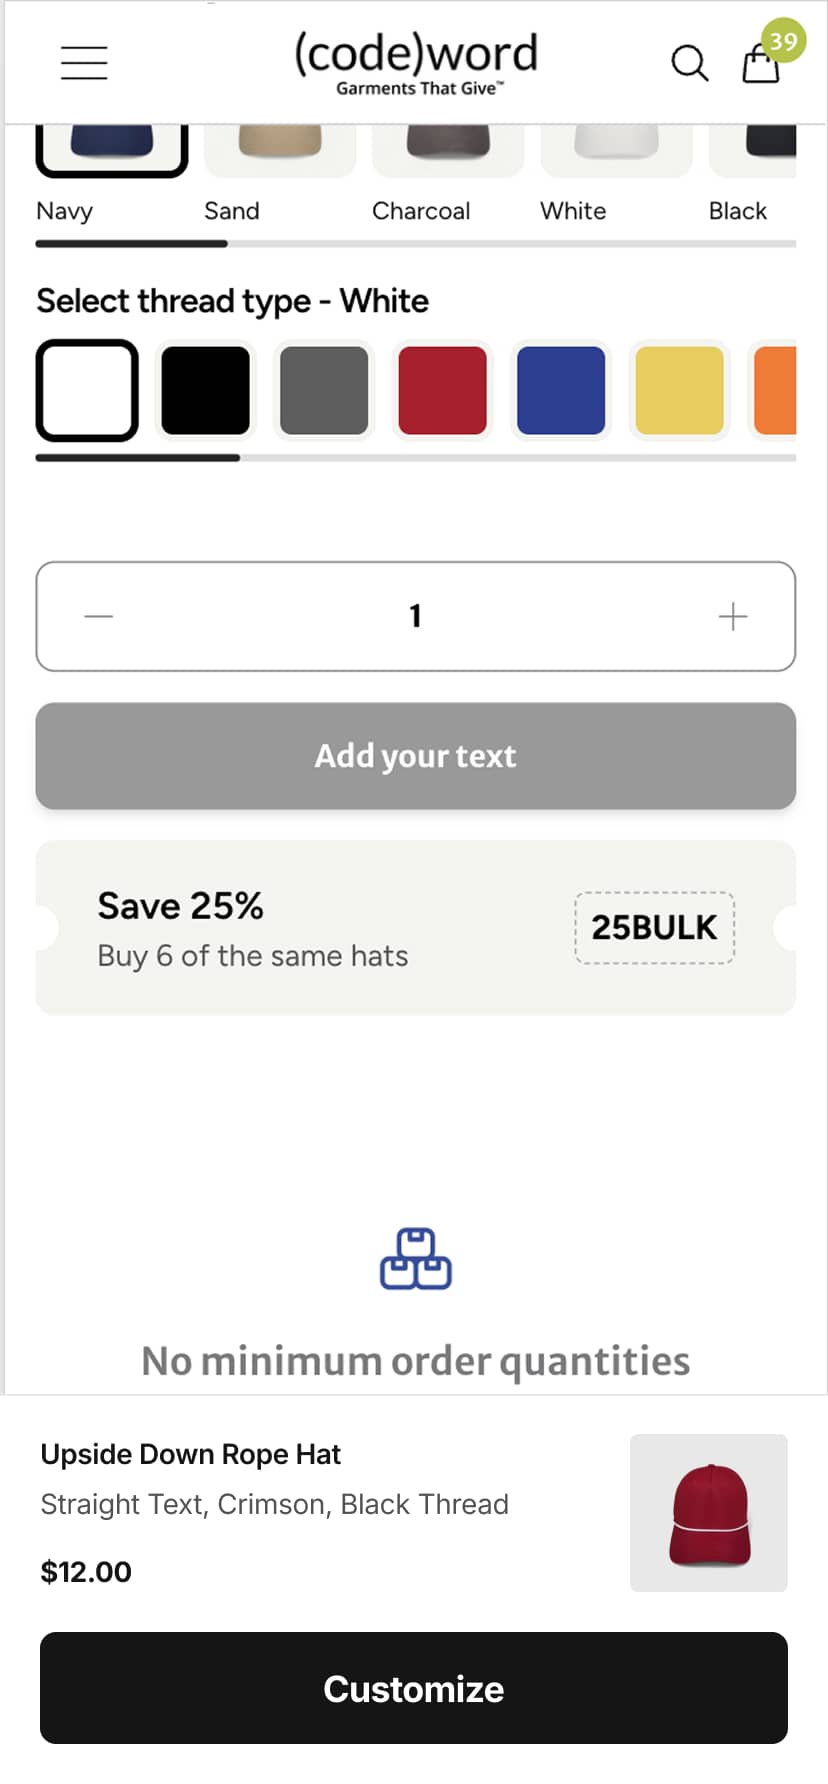
Task: Click the 25BULK coupon code
Action: tap(654, 927)
